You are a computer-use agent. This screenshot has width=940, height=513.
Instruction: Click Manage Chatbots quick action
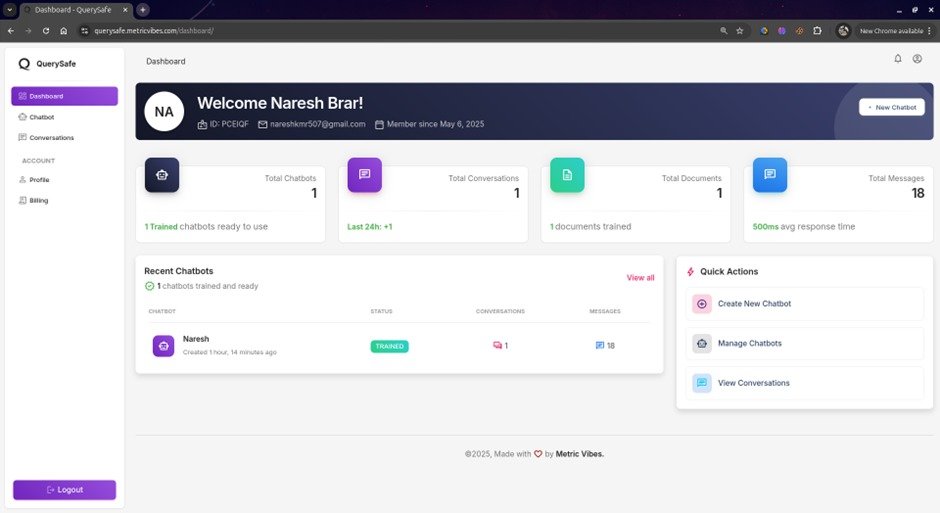click(x=805, y=343)
